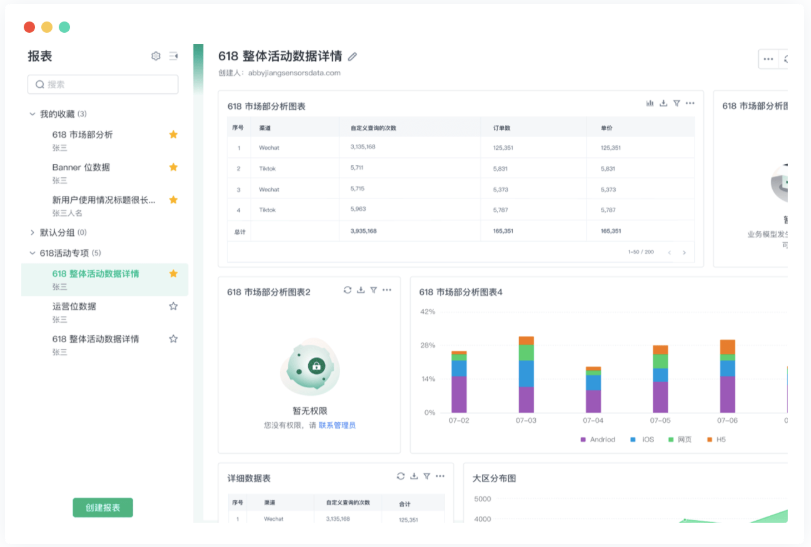Toggle H5 series in chart legend

(716, 439)
